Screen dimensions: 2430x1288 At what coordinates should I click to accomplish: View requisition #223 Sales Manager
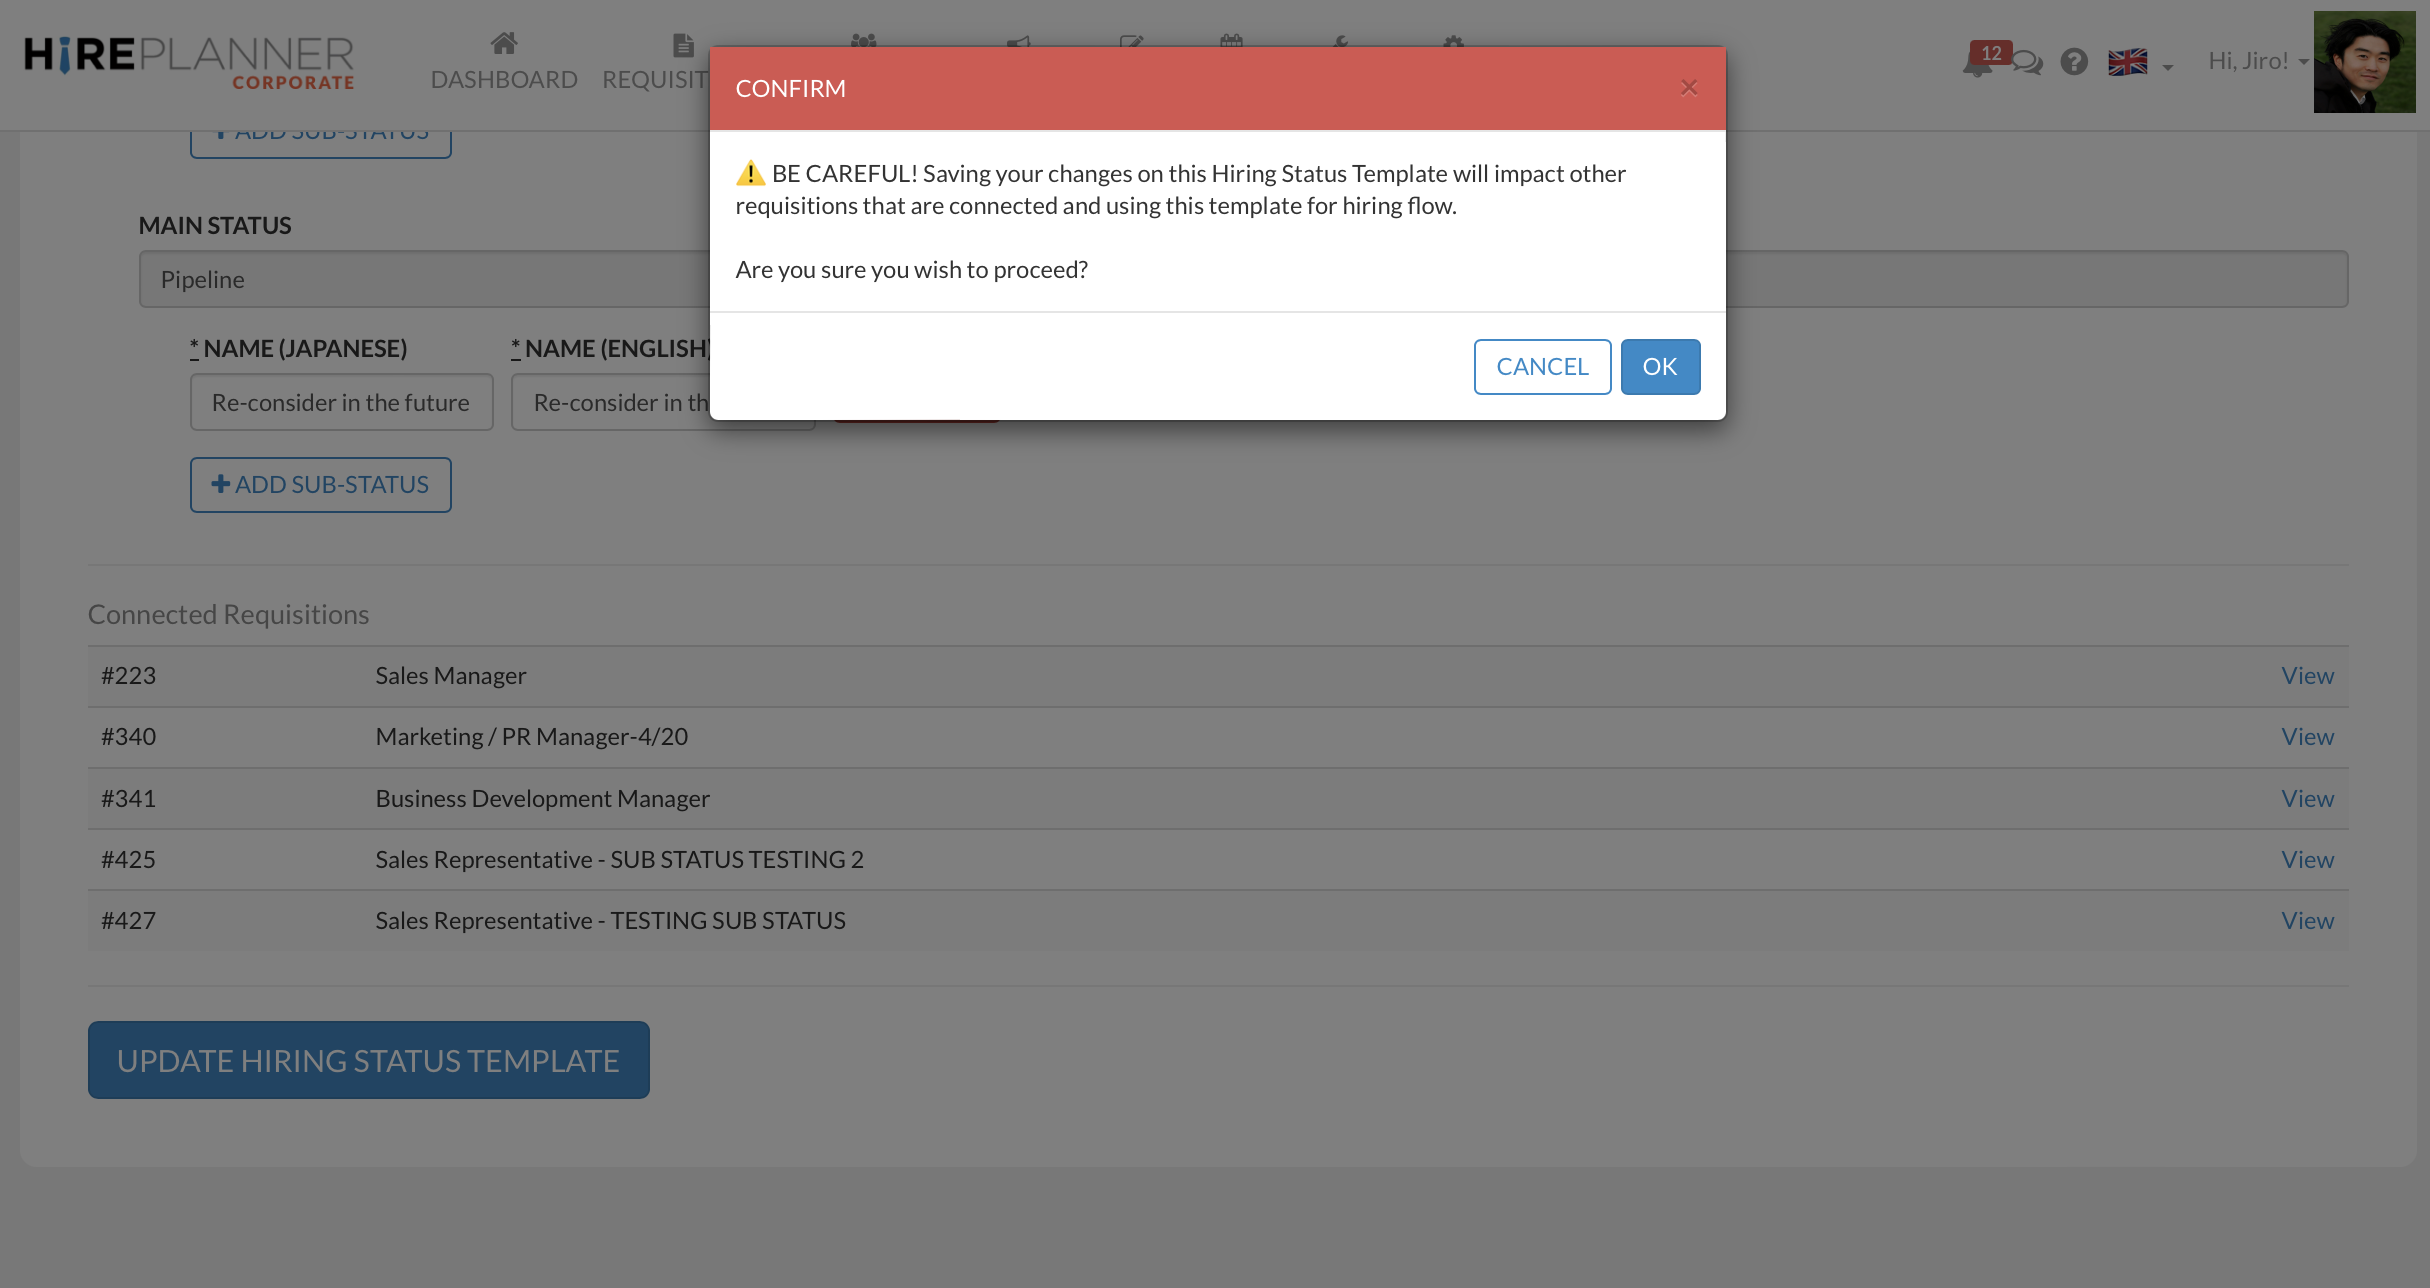[2306, 675]
